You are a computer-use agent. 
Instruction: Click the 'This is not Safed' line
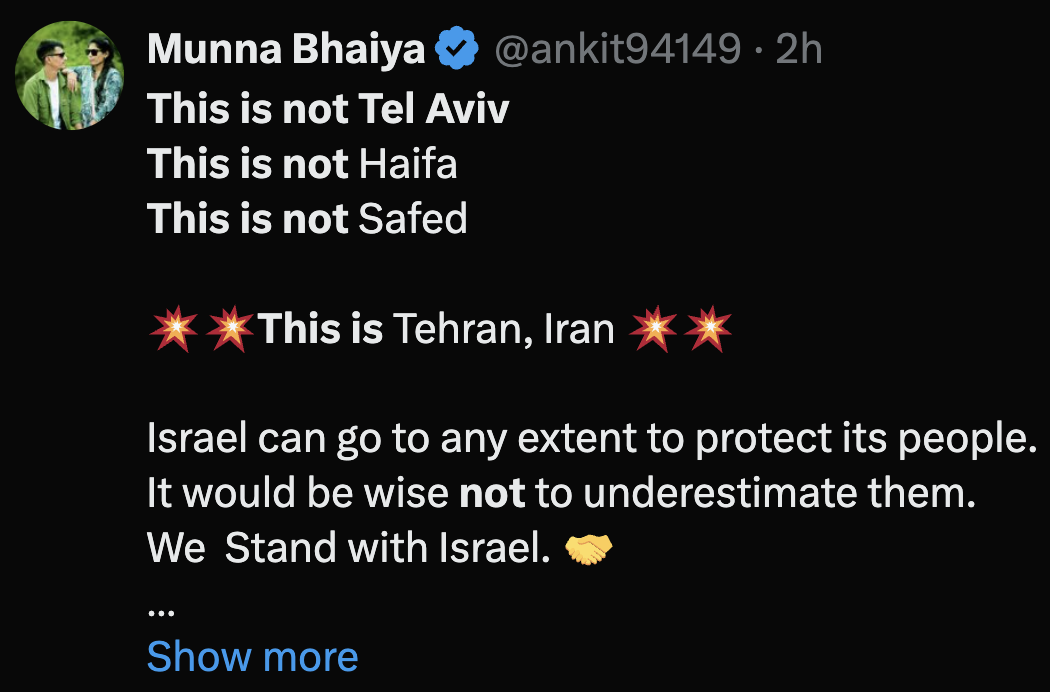click(307, 218)
